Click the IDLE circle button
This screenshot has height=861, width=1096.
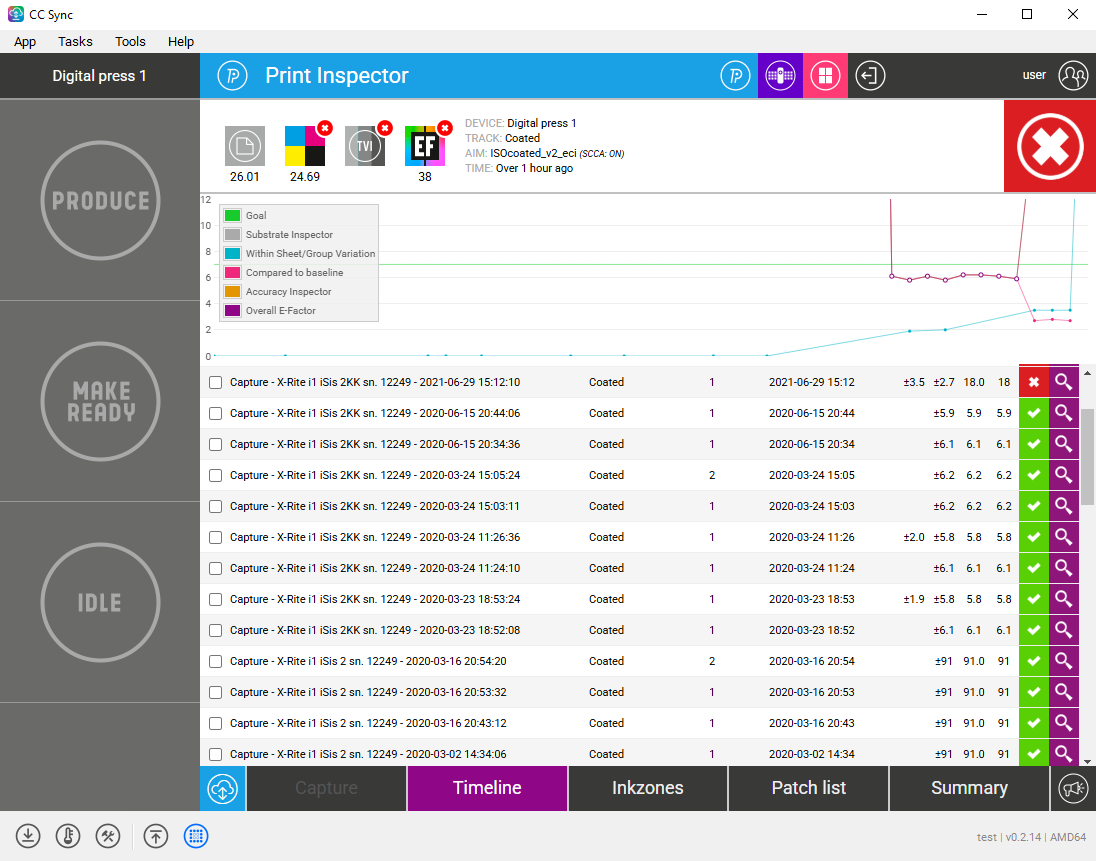[x=100, y=602]
